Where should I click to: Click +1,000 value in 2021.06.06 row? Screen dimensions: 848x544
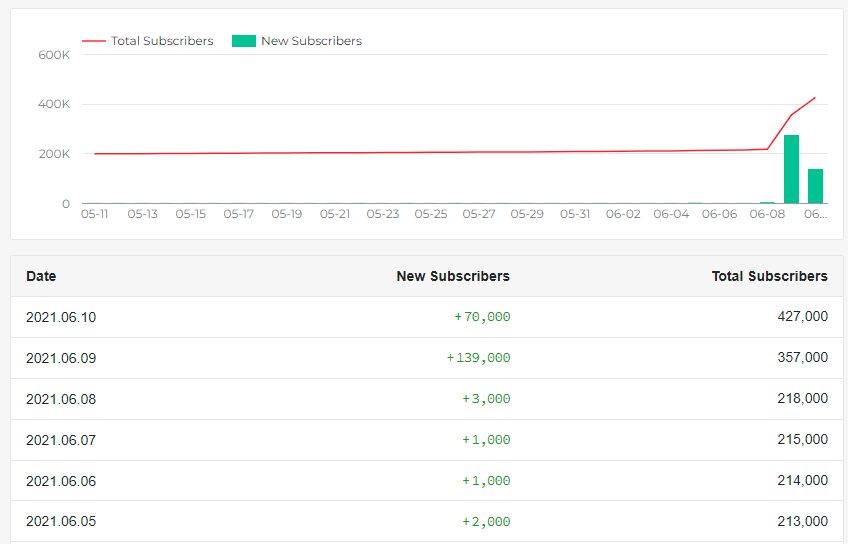[486, 481]
